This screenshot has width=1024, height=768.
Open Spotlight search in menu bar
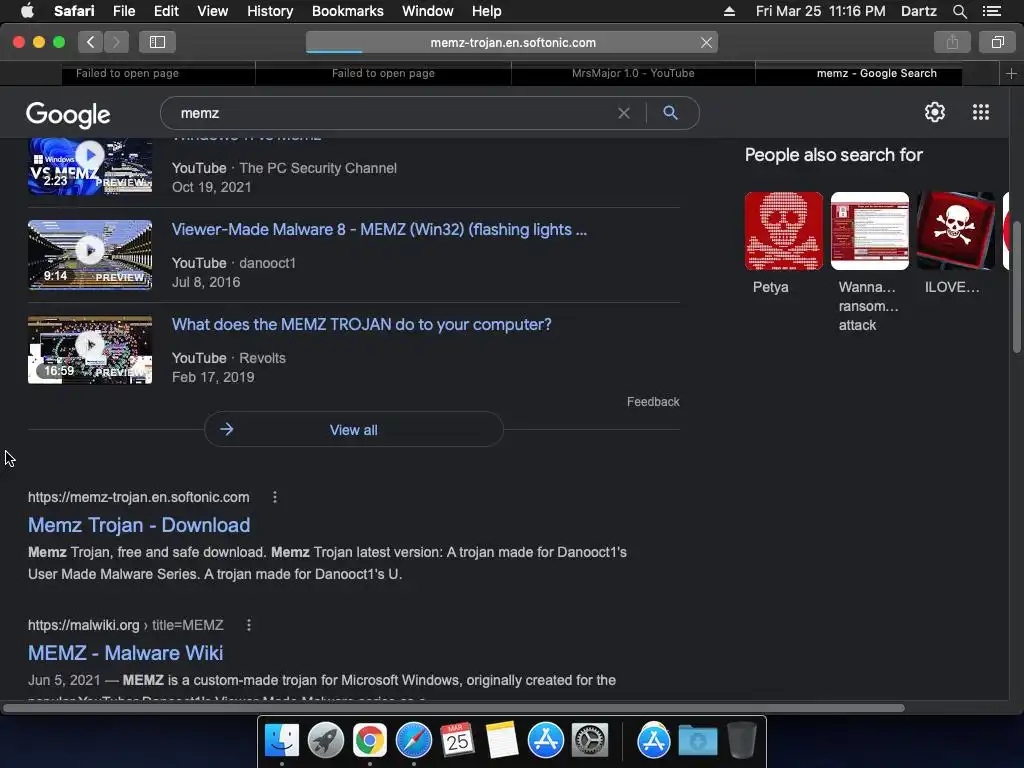(959, 11)
